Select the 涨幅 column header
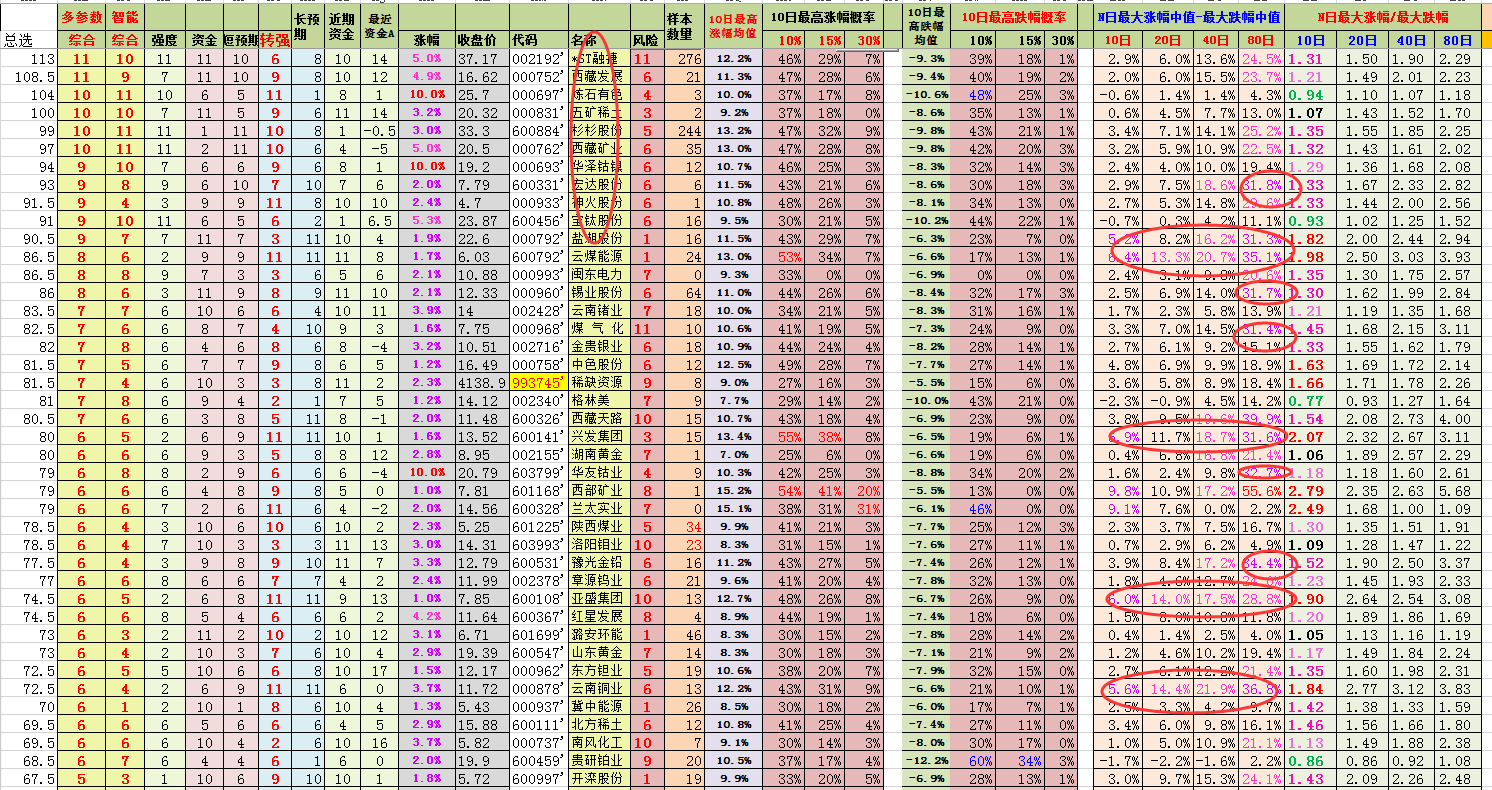This screenshot has width=1492, height=790. (425, 40)
